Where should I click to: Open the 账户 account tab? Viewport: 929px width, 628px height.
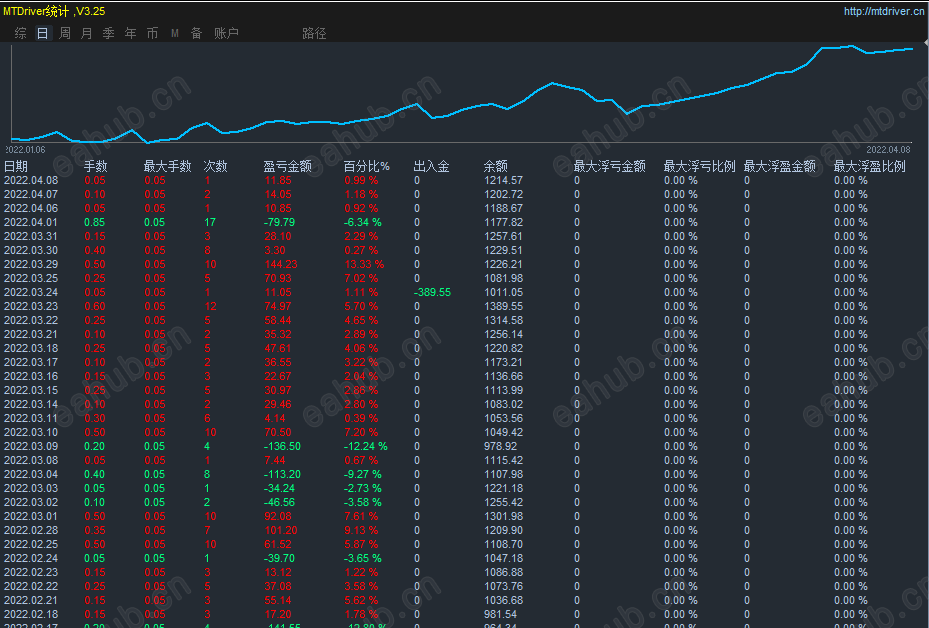coord(226,33)
